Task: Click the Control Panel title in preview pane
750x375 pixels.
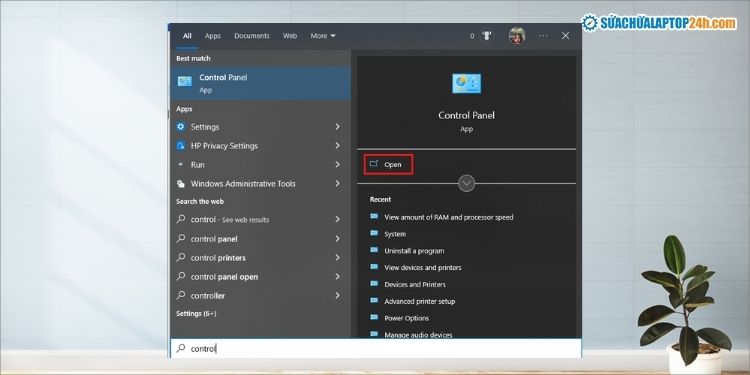Action: [x=466, y=115]
